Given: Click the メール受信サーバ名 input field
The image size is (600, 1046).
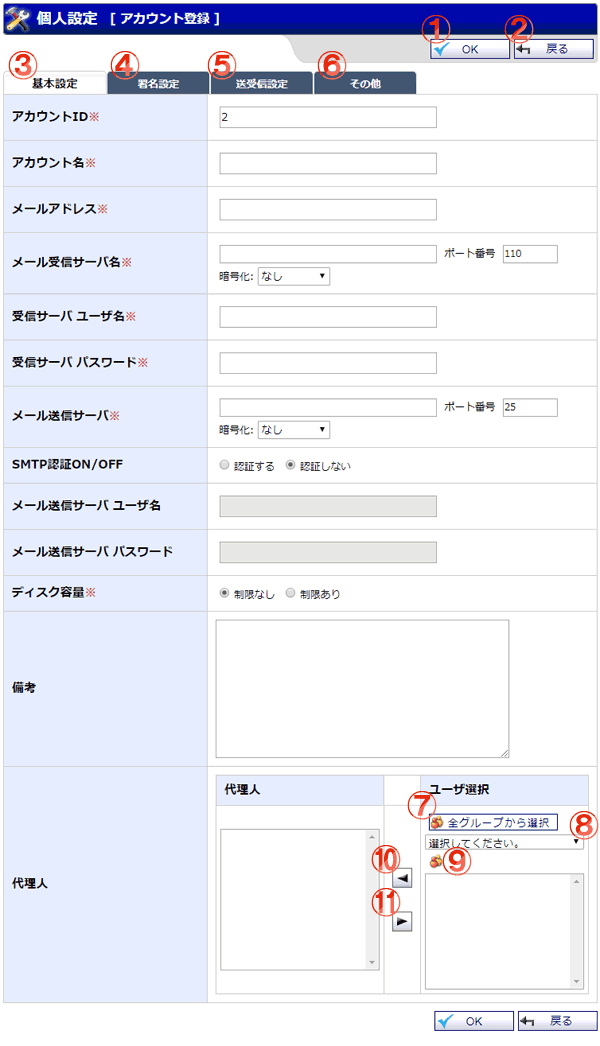Looking at the screenshot, I should coord(328,253).
